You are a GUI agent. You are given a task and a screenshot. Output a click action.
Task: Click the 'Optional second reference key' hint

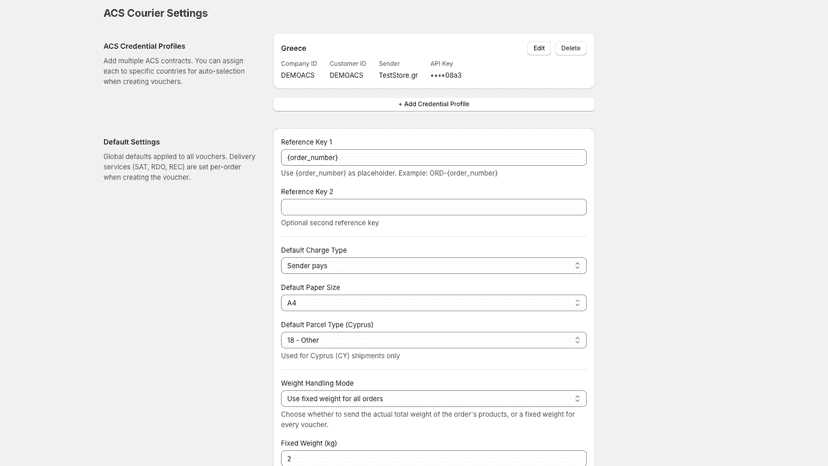pyautogui.click(x=330, y=223)
